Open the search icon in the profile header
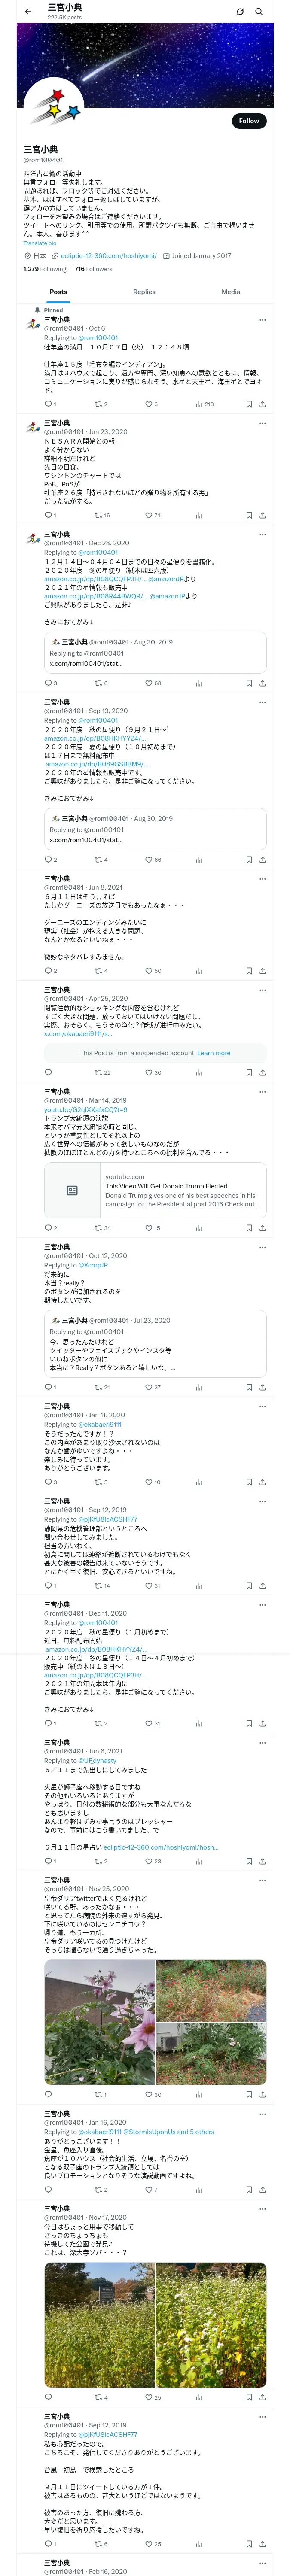Viewport: 290px width, 2576px height. pos(259,12)
